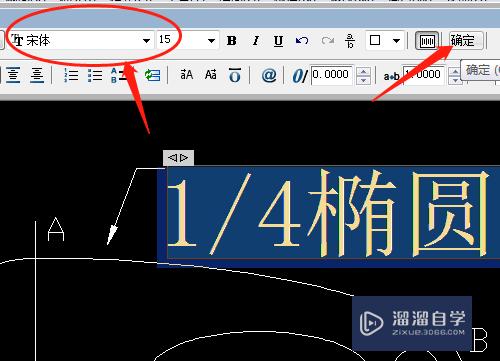Open the text color dropdown
500x361 pixels.
click(x=396, y=41)
